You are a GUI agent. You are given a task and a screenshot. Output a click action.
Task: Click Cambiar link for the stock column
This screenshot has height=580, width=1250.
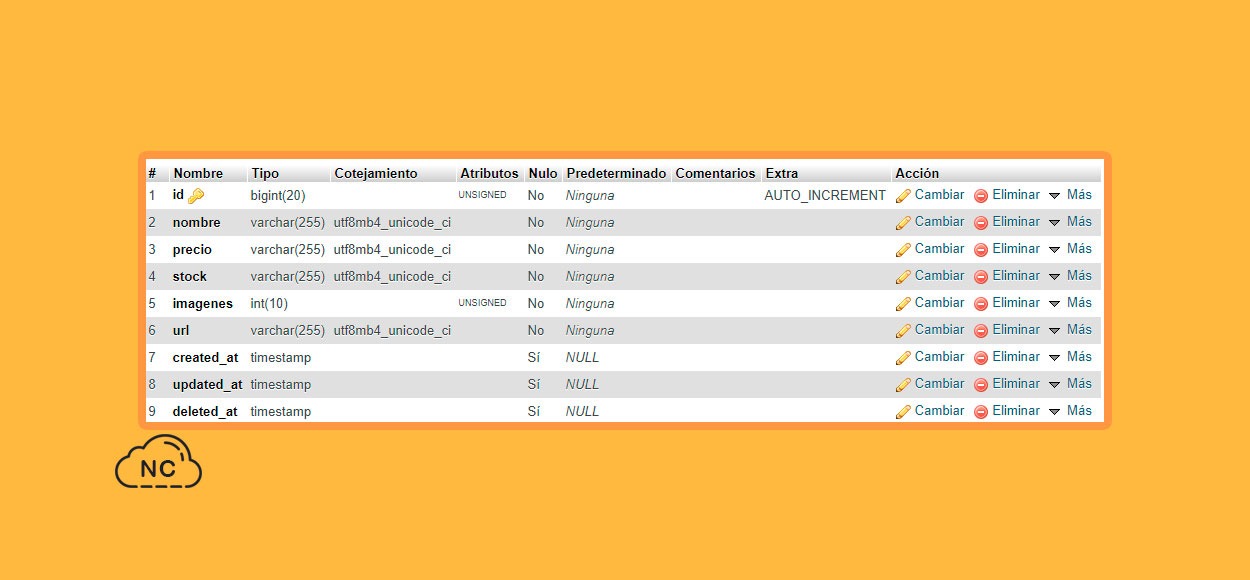[x=939, y=276]
